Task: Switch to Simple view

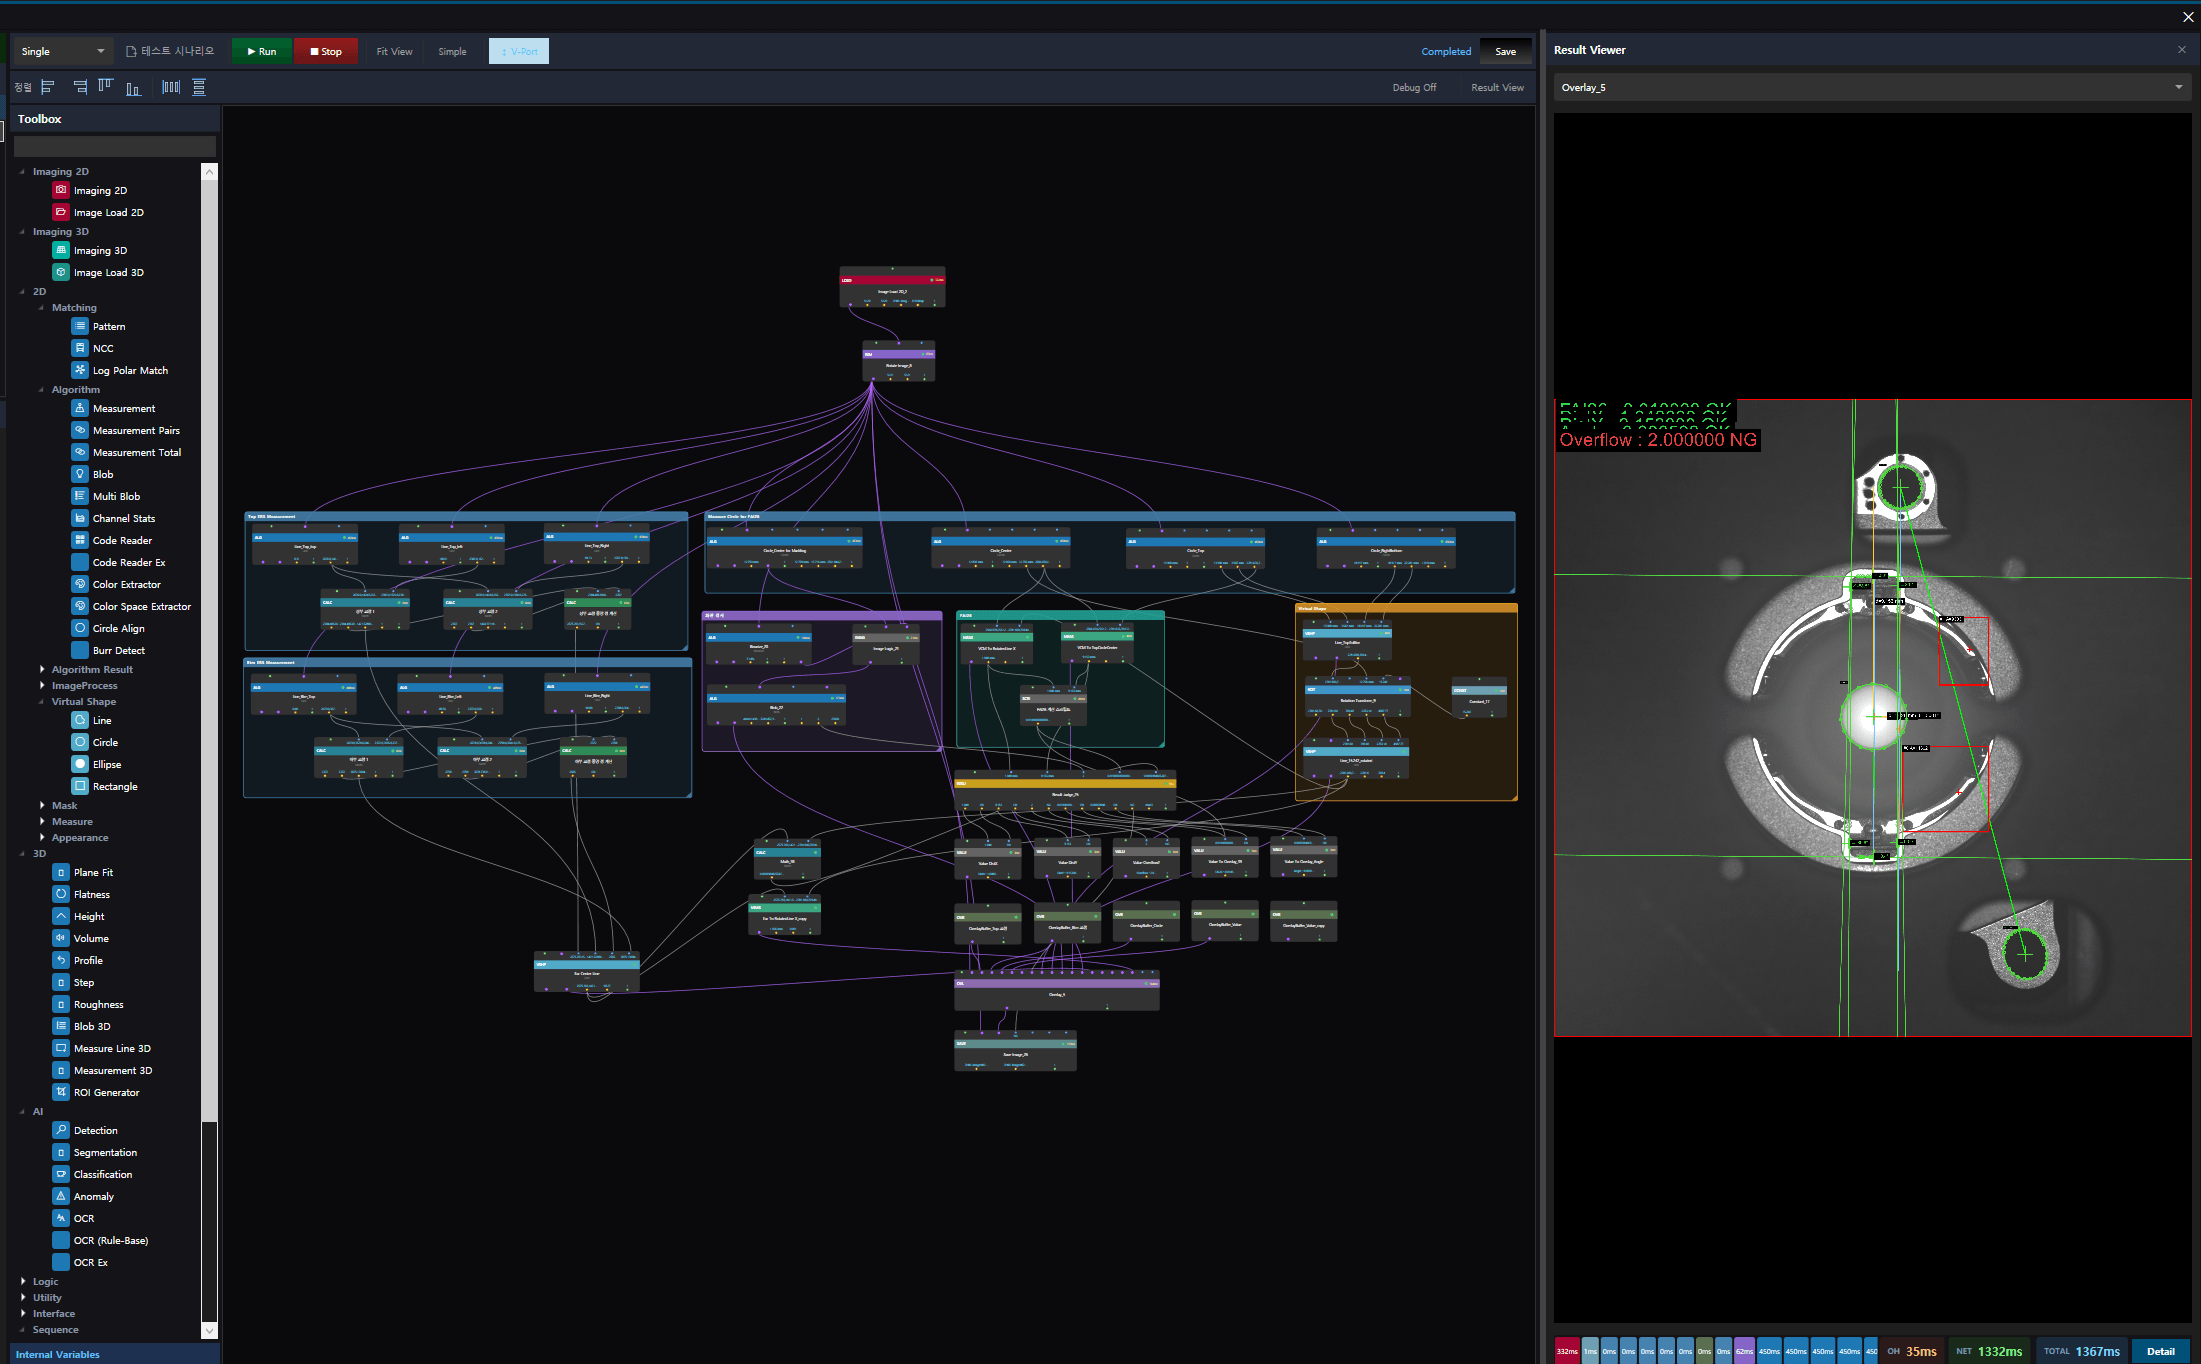Action: tap(452, 51)
